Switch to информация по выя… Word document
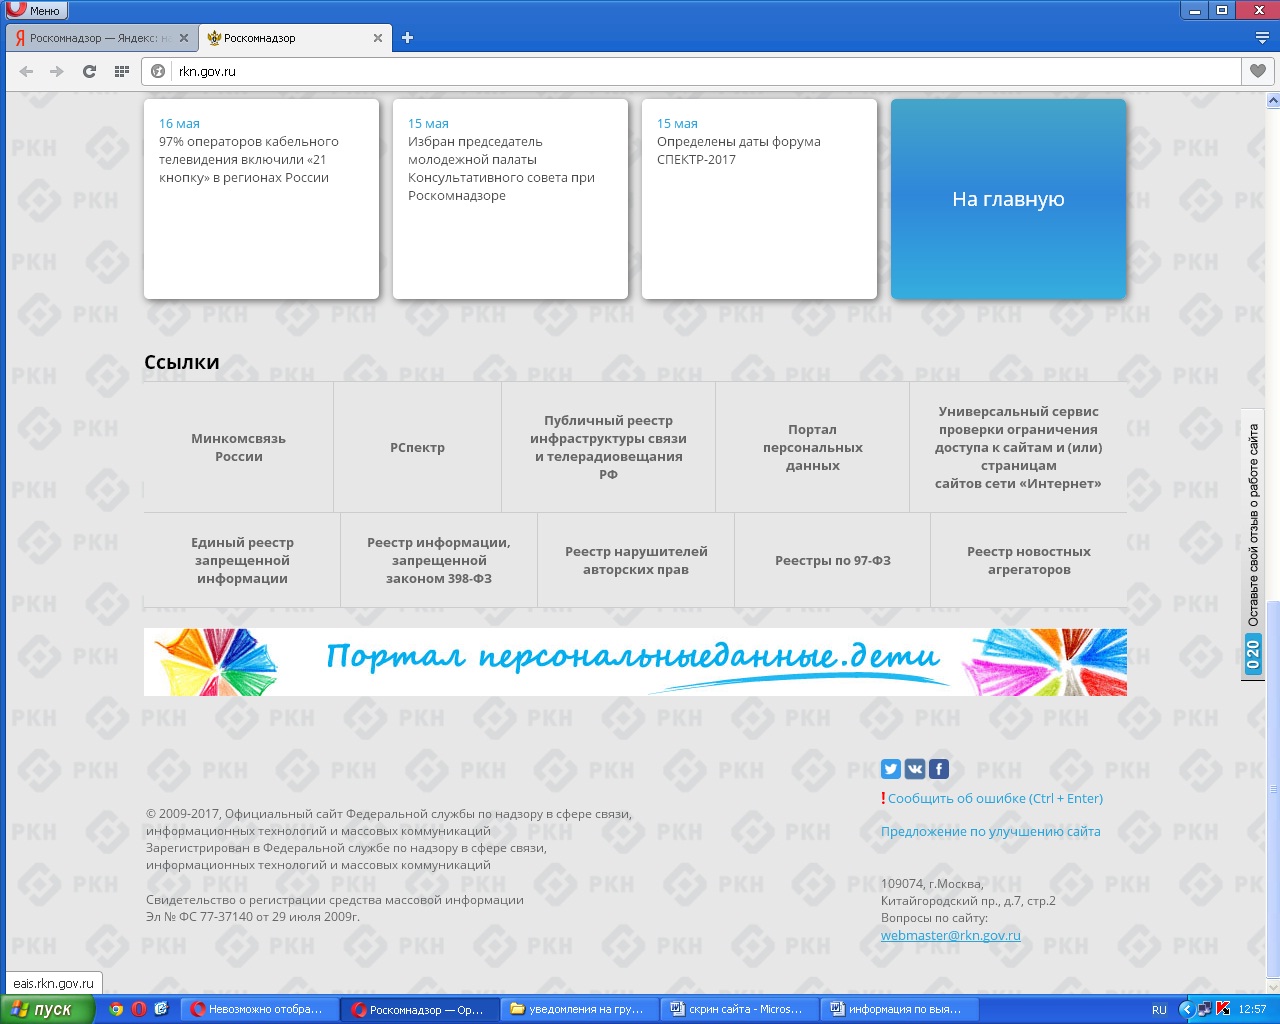 point(900,1009)
